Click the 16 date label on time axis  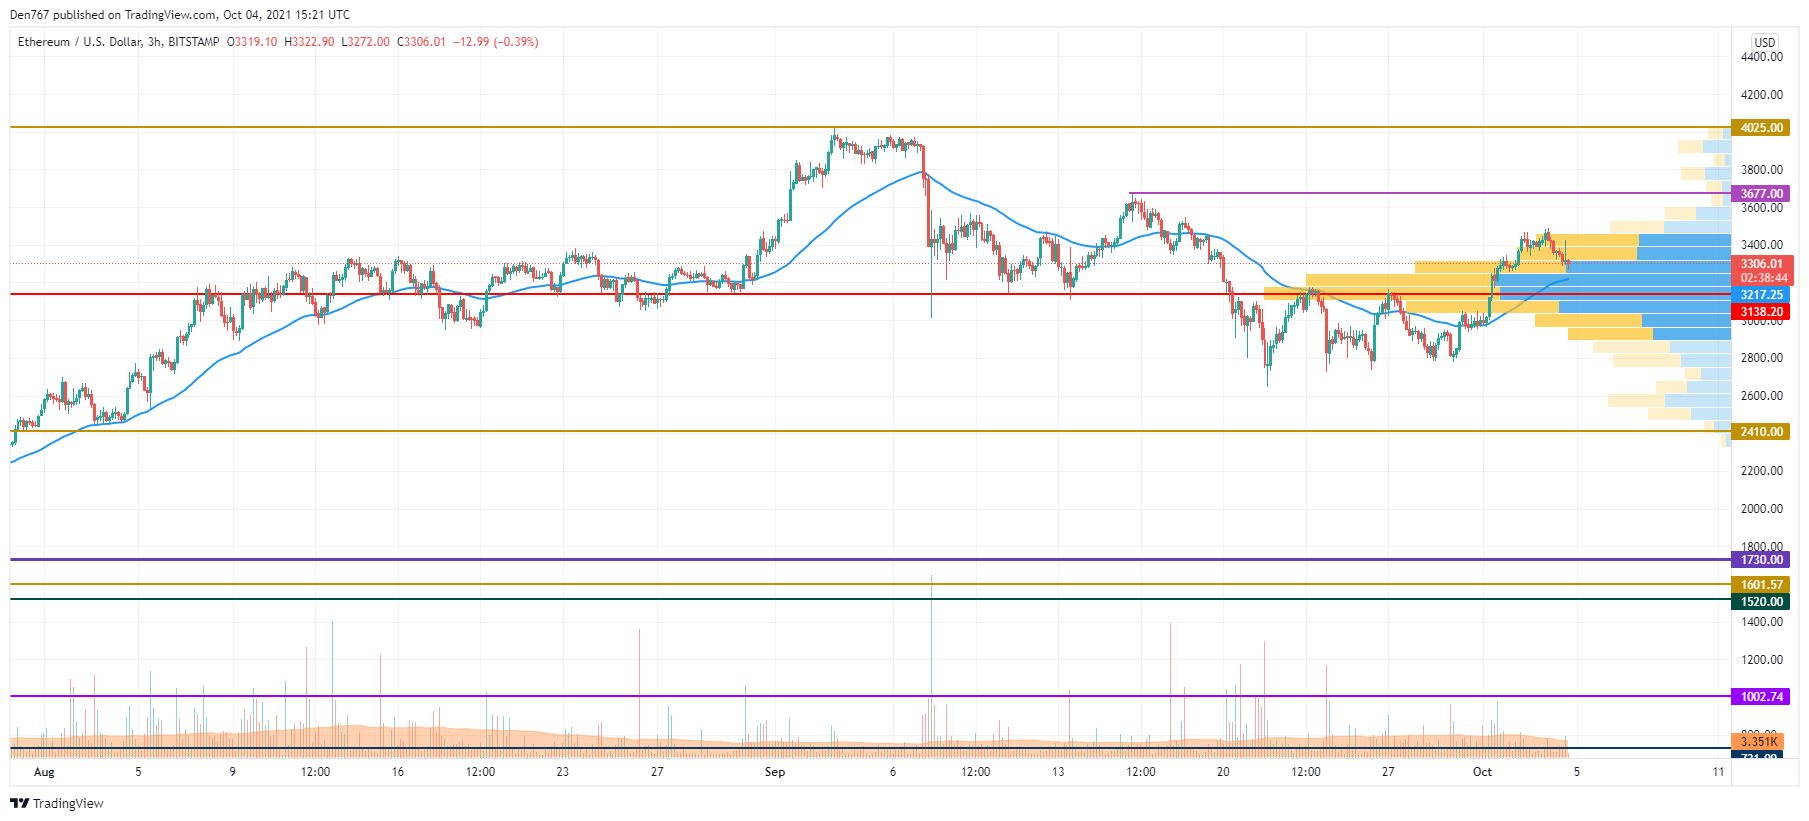pos(398,772)
